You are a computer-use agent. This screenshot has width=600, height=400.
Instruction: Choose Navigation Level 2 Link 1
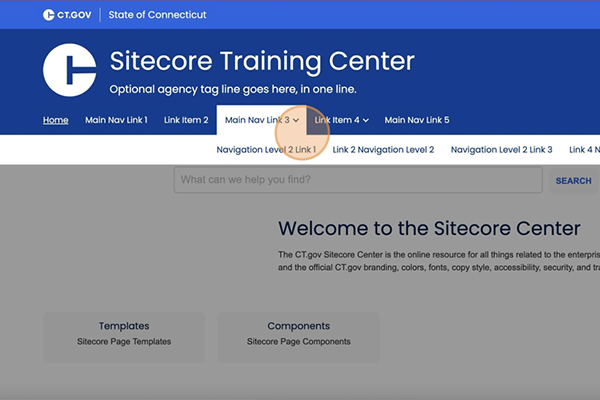266,150
